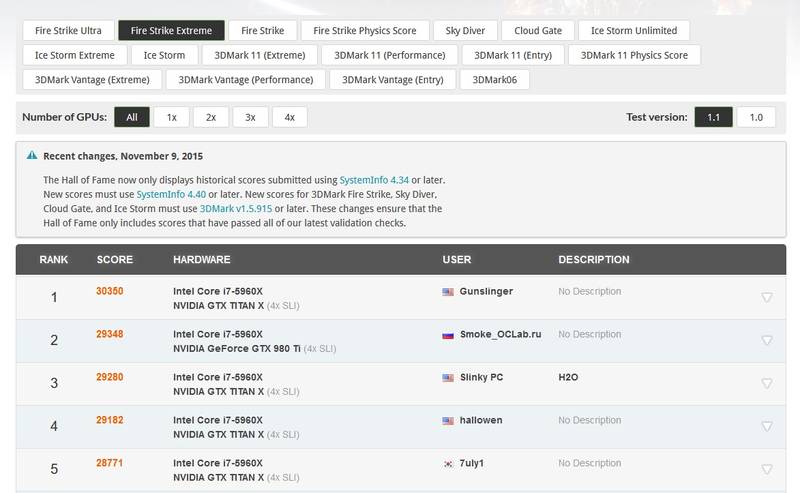Open 3DMark Vantage (Extreme) tab
This screenshot has height=493, width=800.
[92, 80]
